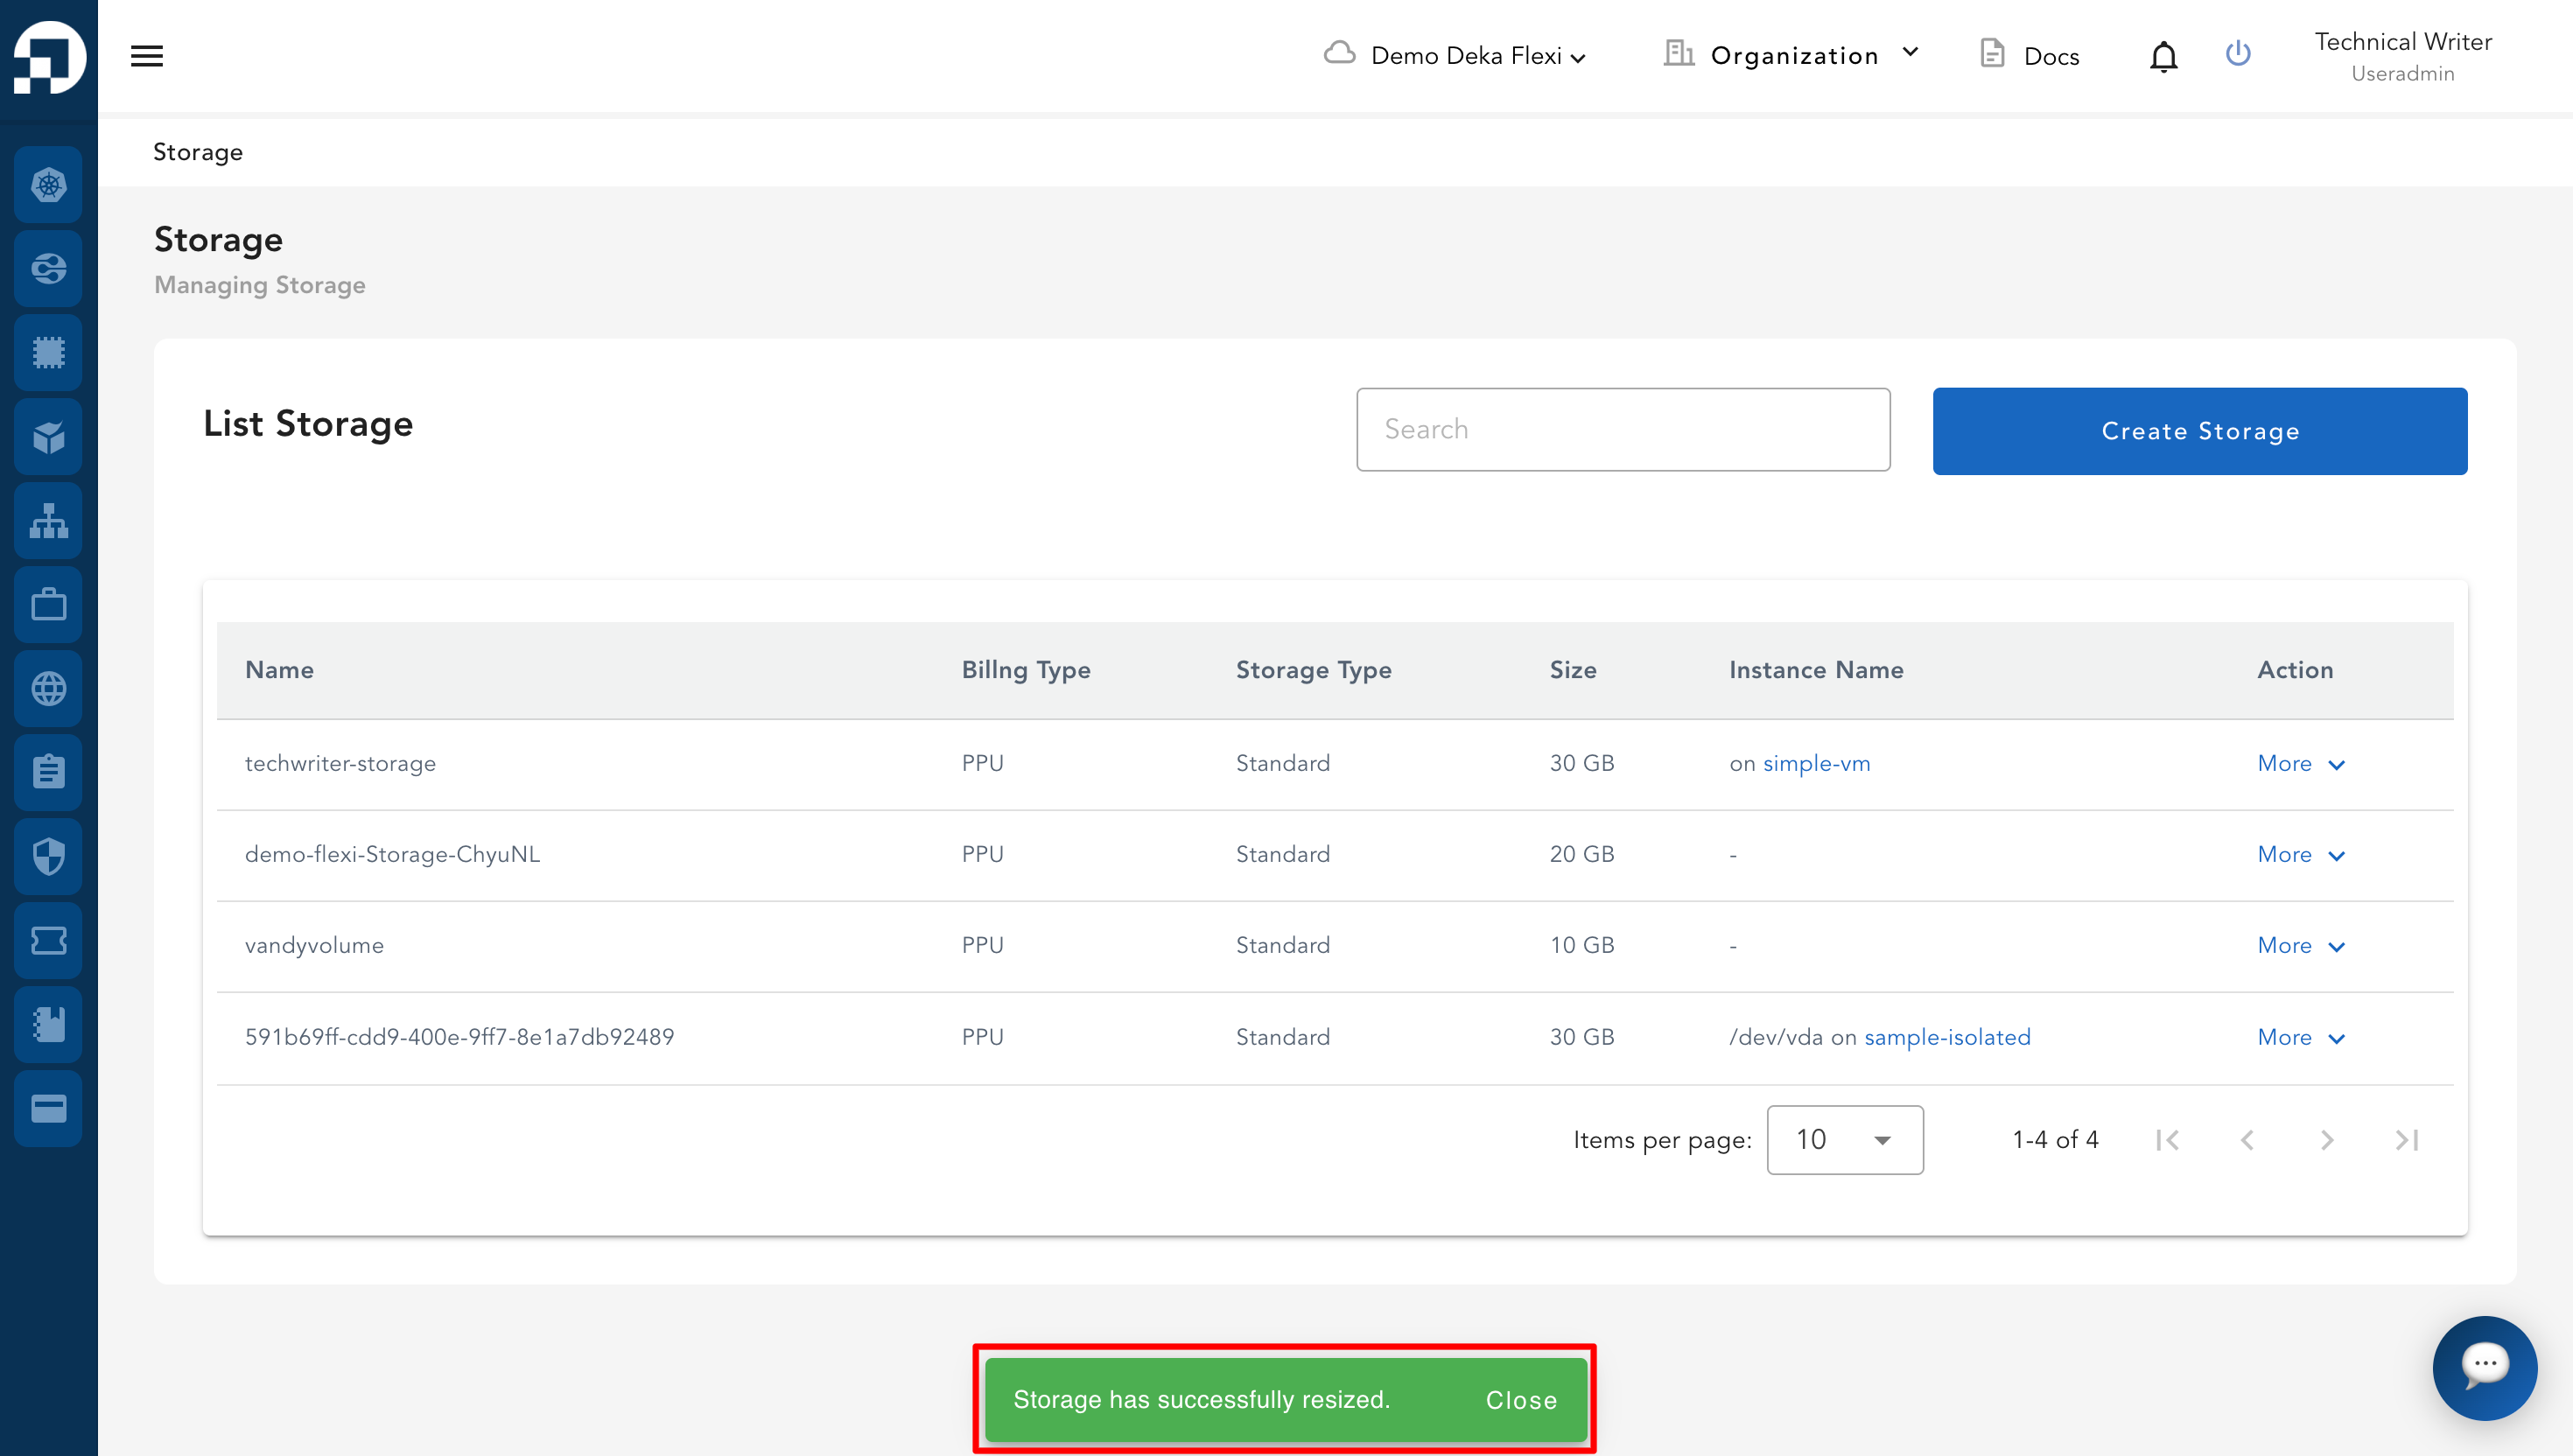The height and width of the screenshot is (1456, 2573).
Task: Click the Create Storage button
Action: [2199, 430]
